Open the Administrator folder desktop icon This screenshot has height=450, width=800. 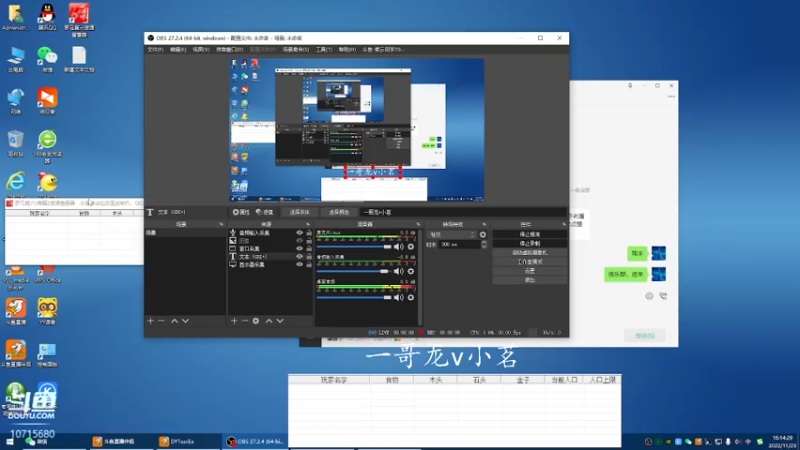(16, 17)
